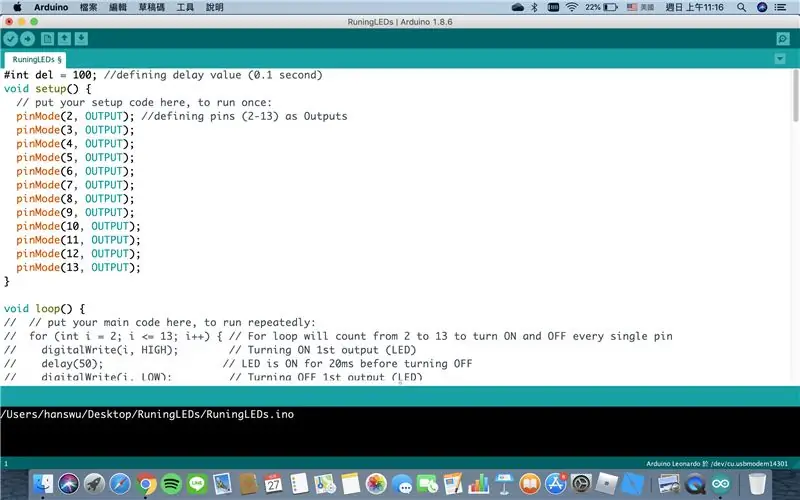Open Numbers chart icon in the Dock
Image resolution: width=800 pixels, height=500 pixels.
pyautogui.click(x=479, y=484)
